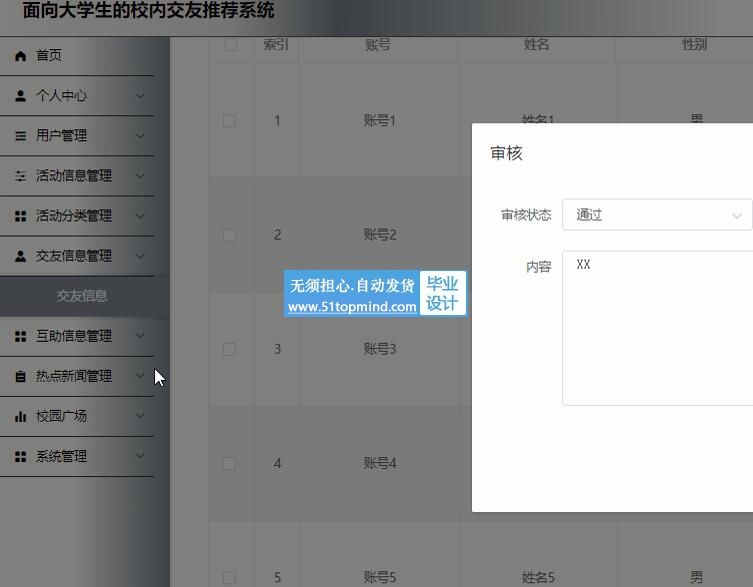The image size is (753, 587).
Task: Click the 活动分类管理 grid icon
Action: click(20, 216)
